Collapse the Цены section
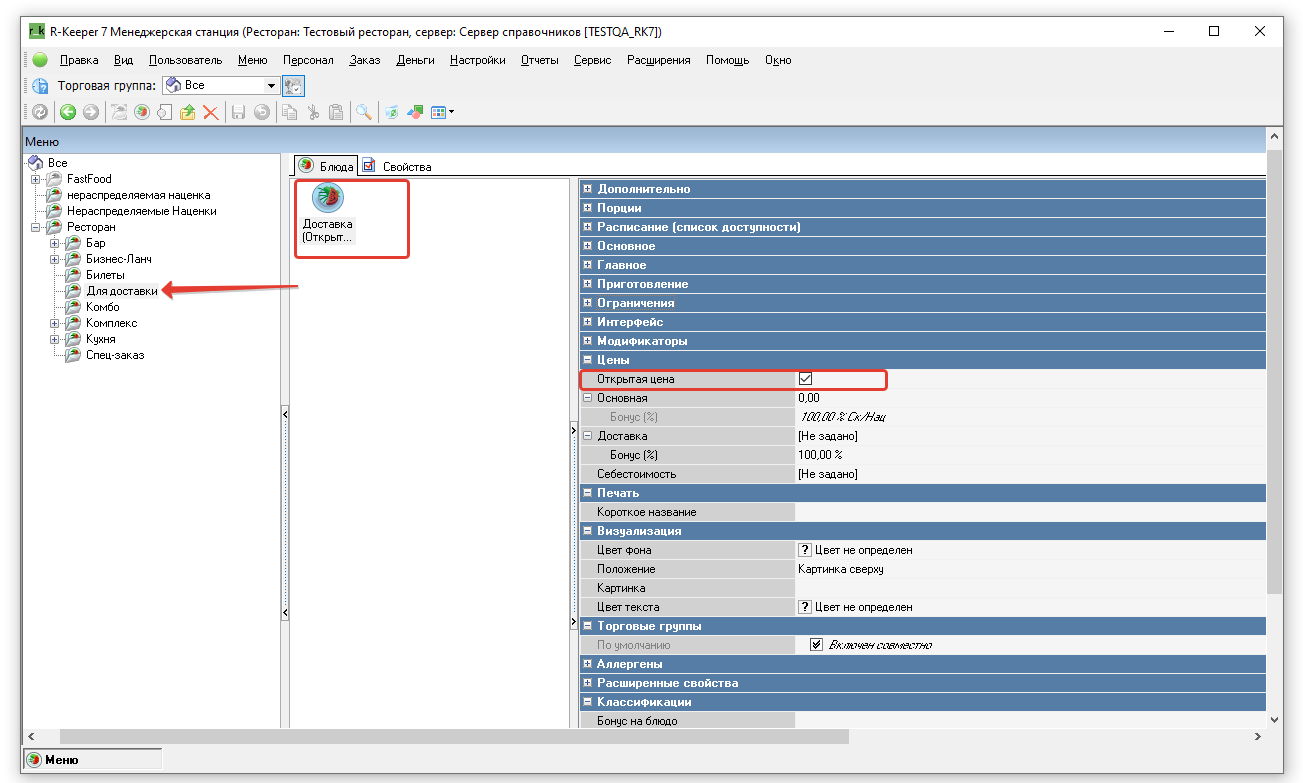The width and height of the screenshot is (1303, 783). point(588,360)
